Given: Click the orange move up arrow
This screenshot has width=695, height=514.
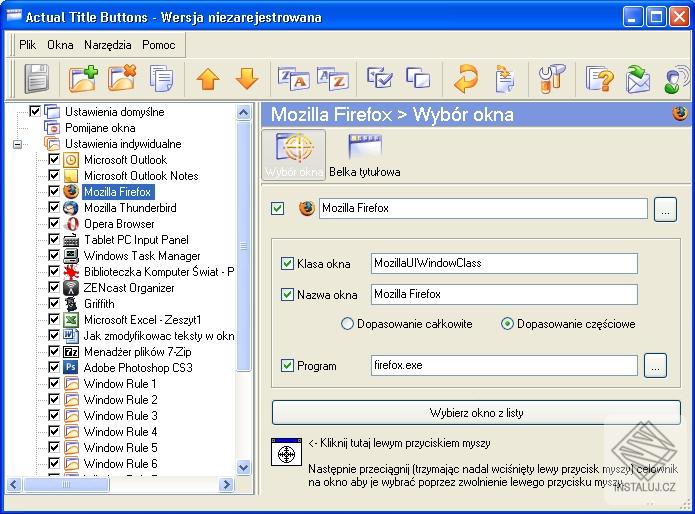Looking at the screenshot, I should click(207, 79).
